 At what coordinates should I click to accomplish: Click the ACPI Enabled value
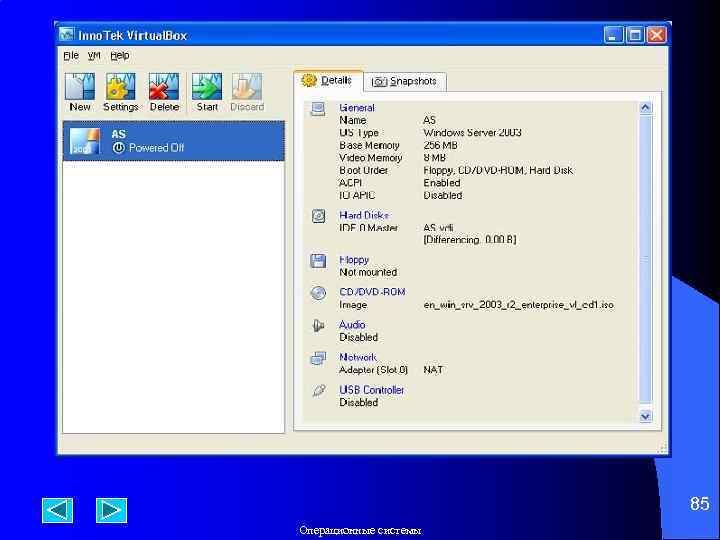tap(442, 183)
